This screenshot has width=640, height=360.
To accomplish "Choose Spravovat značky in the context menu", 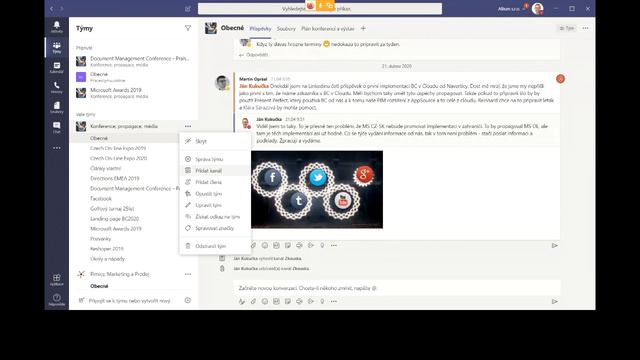I will (x=215, y=228).
